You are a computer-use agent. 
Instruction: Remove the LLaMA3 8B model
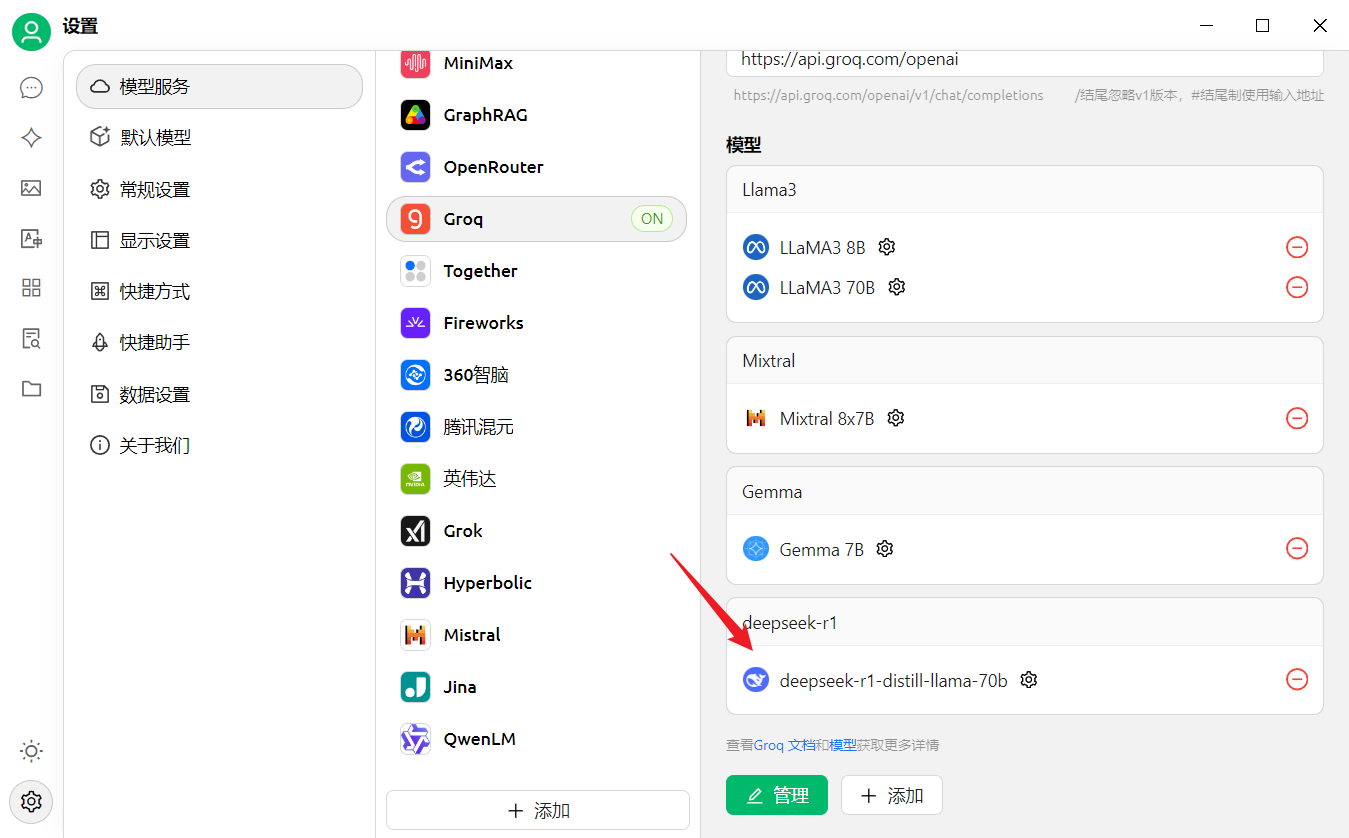(x=1296, y=247)
